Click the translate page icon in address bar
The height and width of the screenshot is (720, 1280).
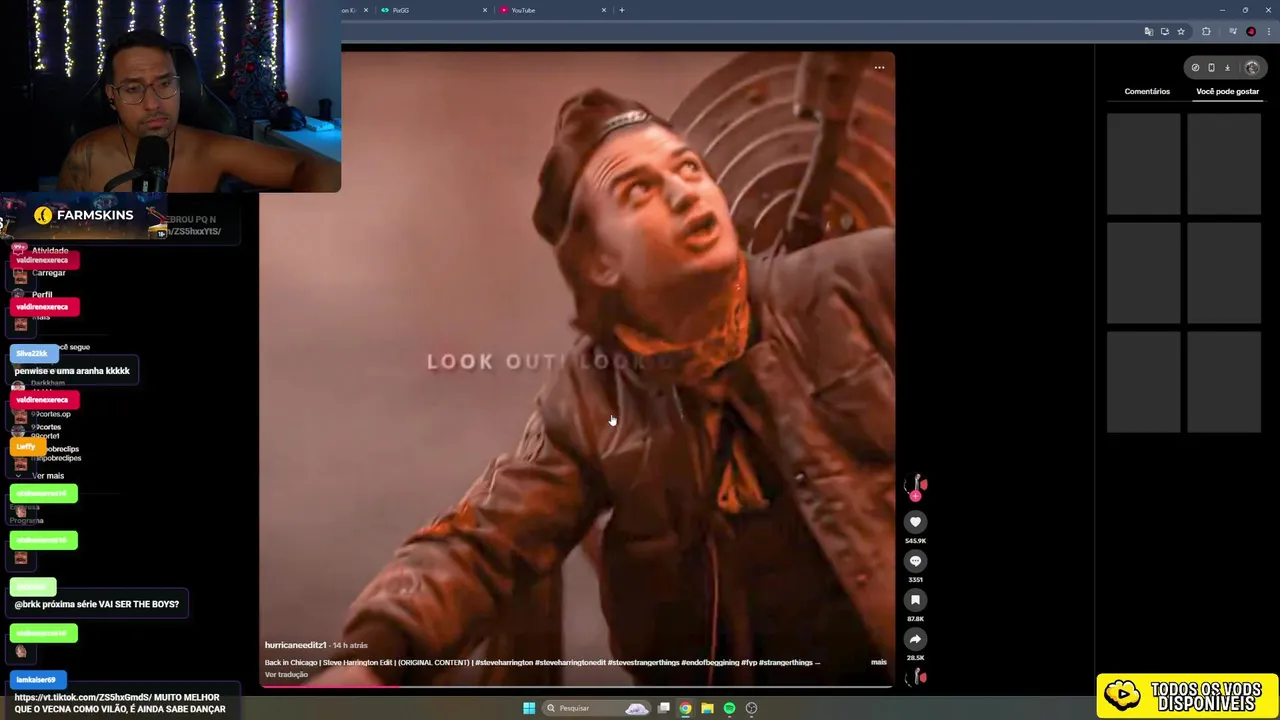1149,32
